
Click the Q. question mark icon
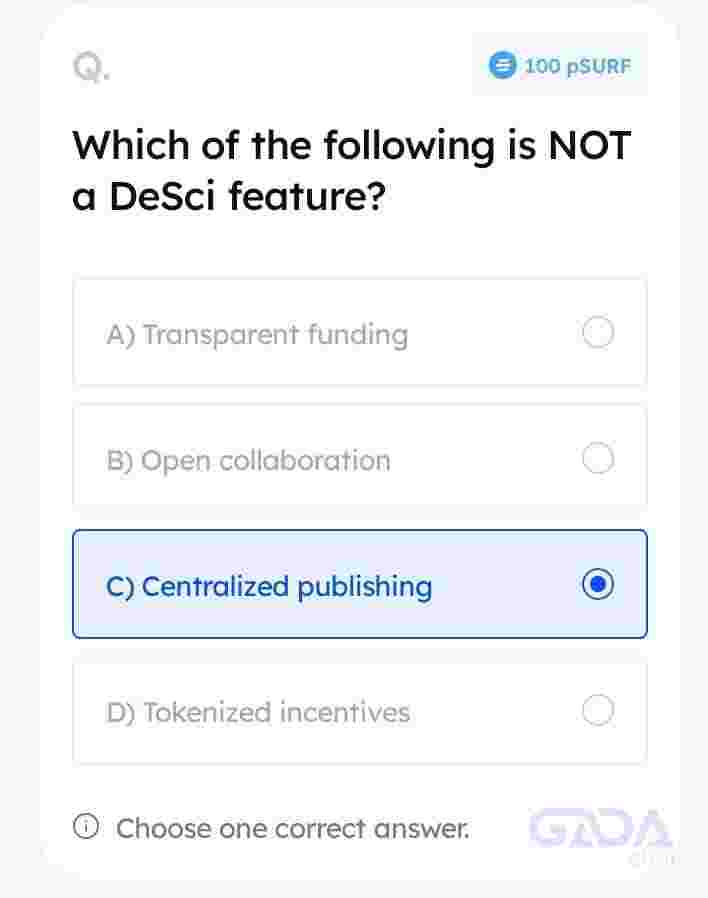[x=92, y=67]
